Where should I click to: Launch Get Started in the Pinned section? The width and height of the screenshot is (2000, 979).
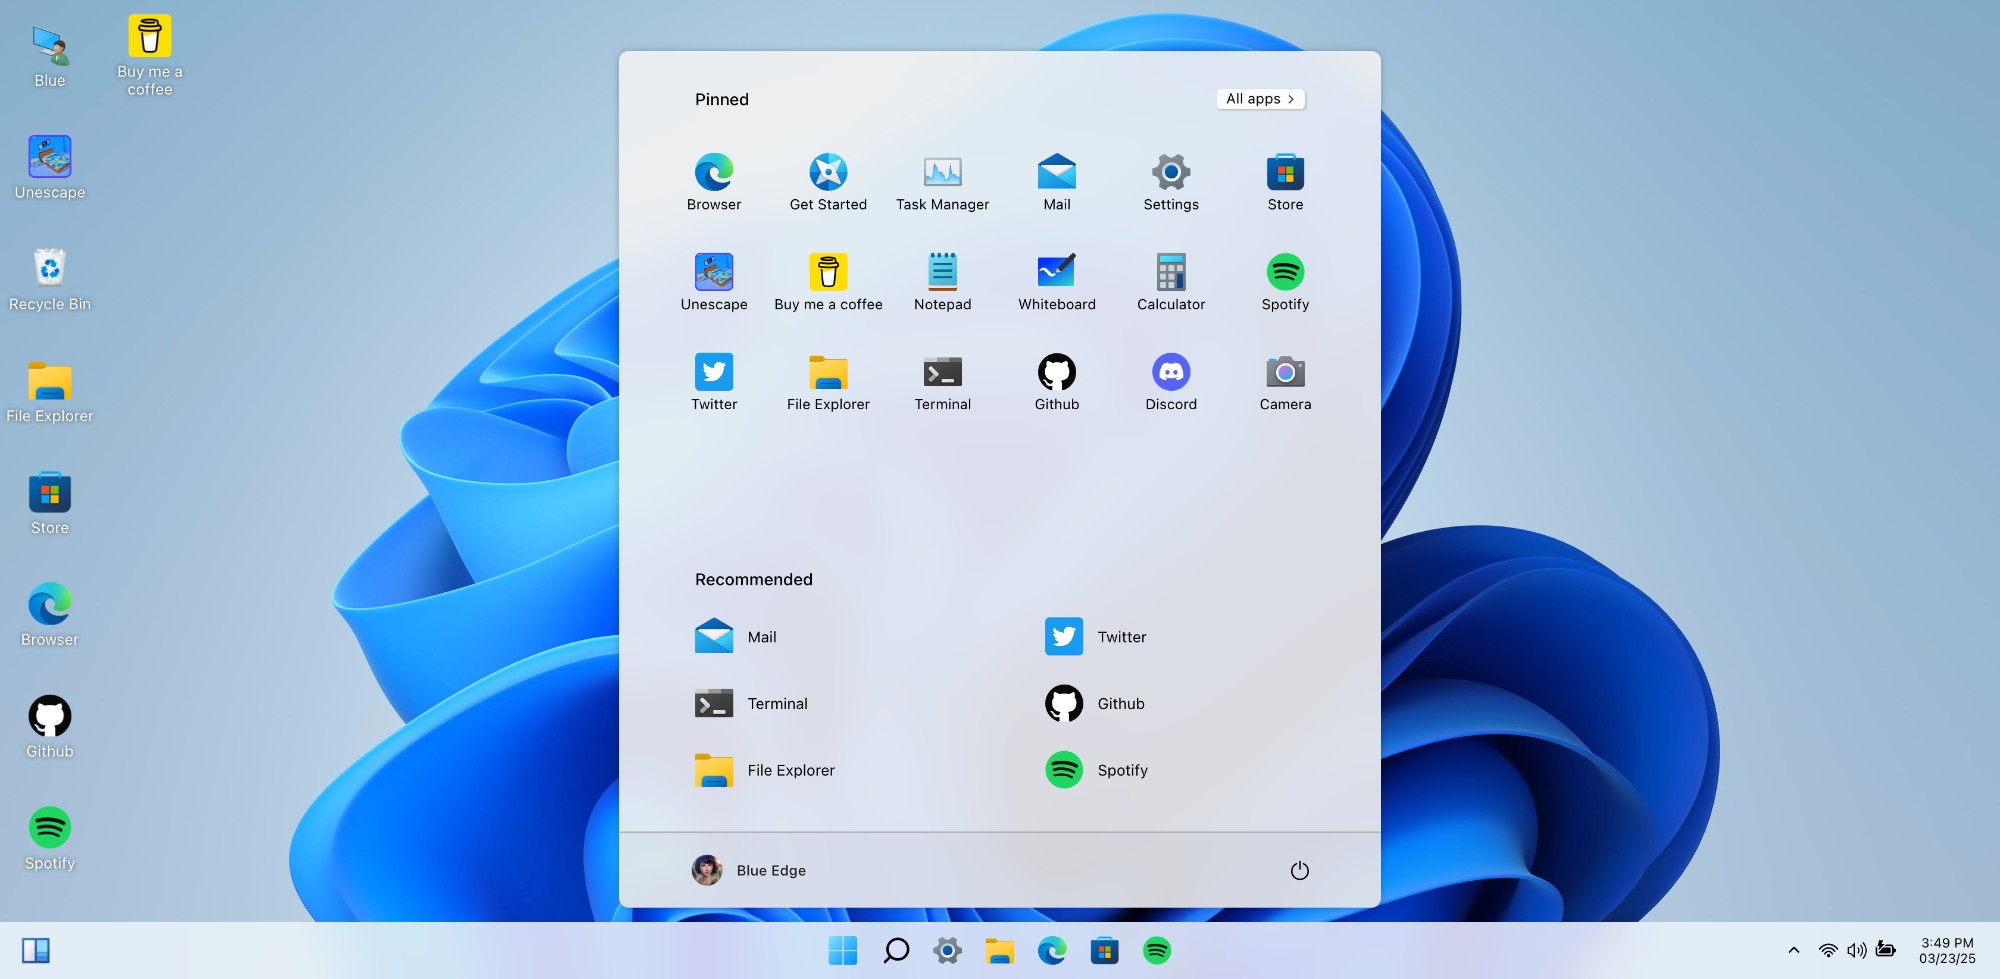click(828, 182)
